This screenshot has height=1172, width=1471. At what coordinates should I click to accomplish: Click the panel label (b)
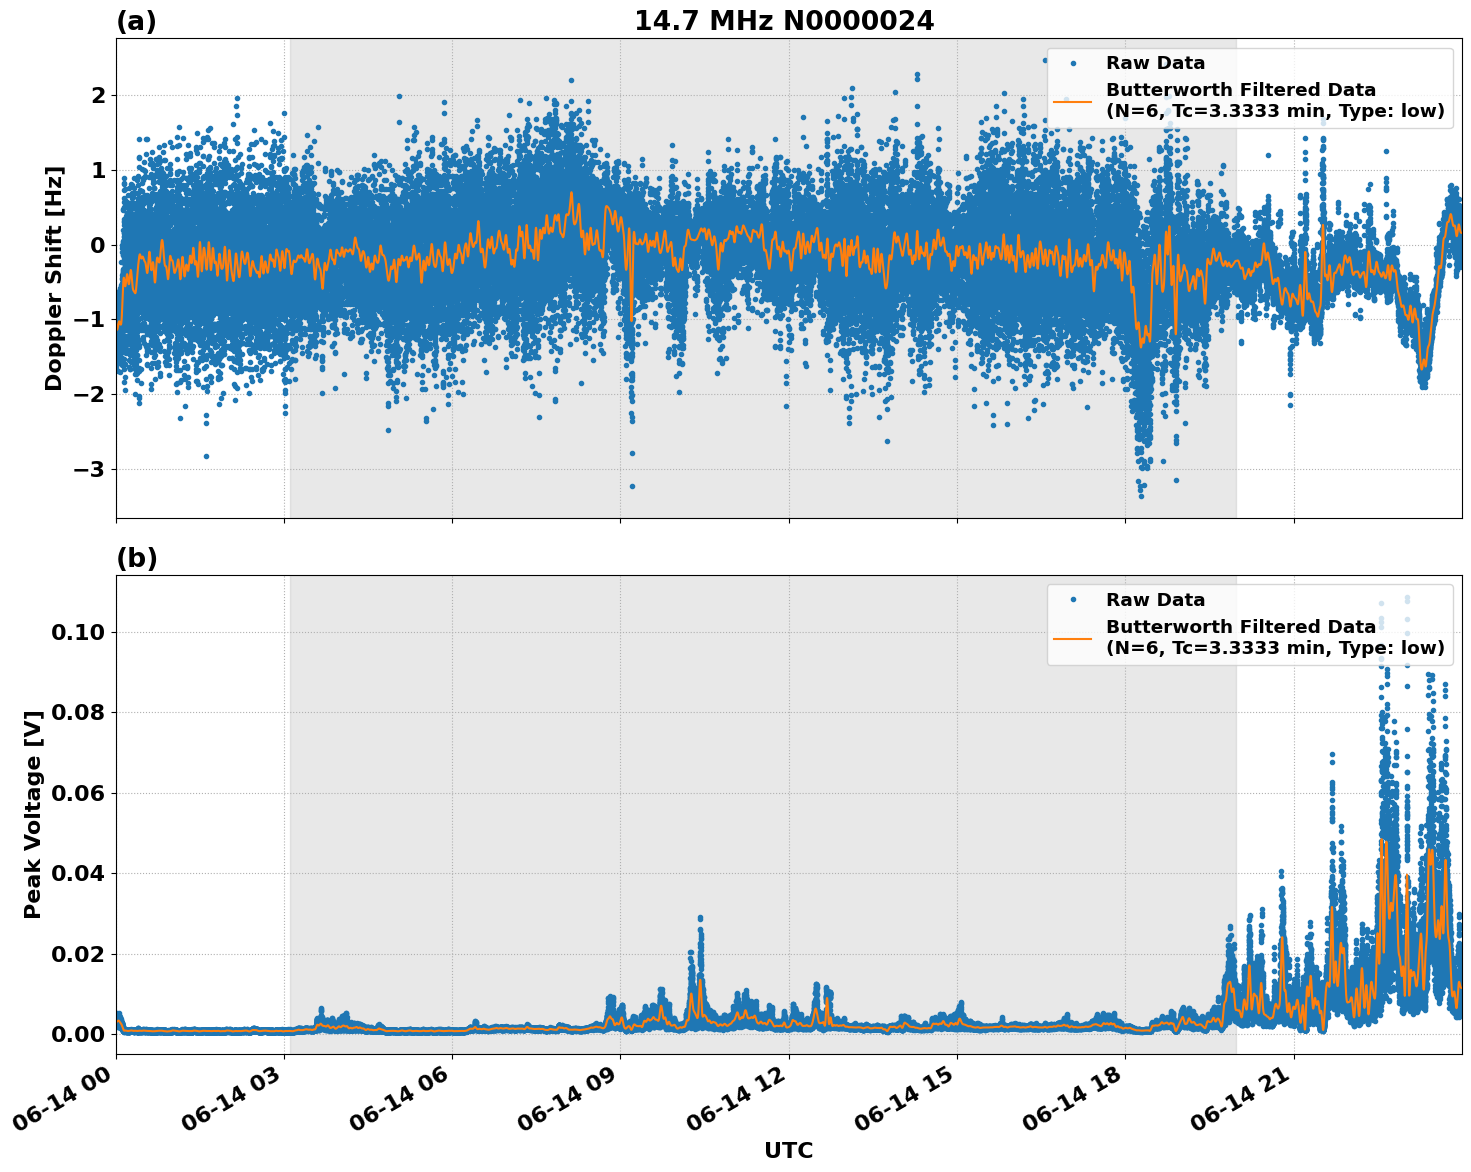[x=137, y=557]
